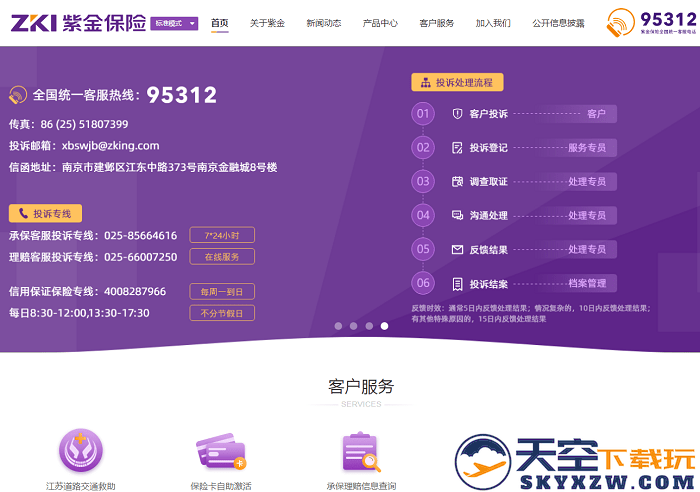The height and width of the screenshot is (492, 700).
Task: Click the 承保理赔信息查询 clipboard icon
Action: point(361,452)
